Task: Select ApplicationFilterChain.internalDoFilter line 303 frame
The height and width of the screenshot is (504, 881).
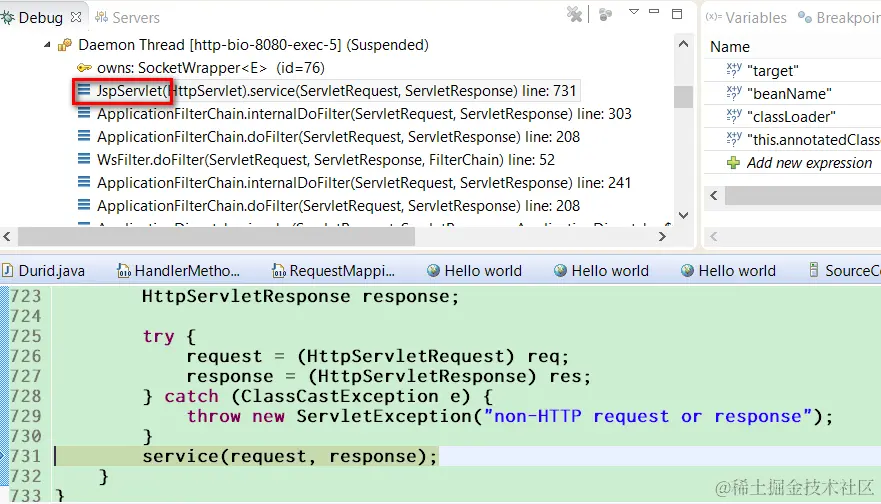Action: (x=364, y=114)
